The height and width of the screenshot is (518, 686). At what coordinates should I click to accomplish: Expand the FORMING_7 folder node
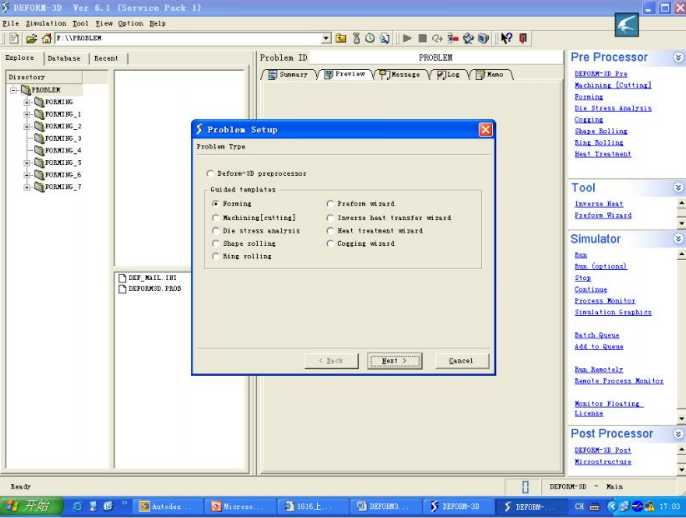click(27, 187)
